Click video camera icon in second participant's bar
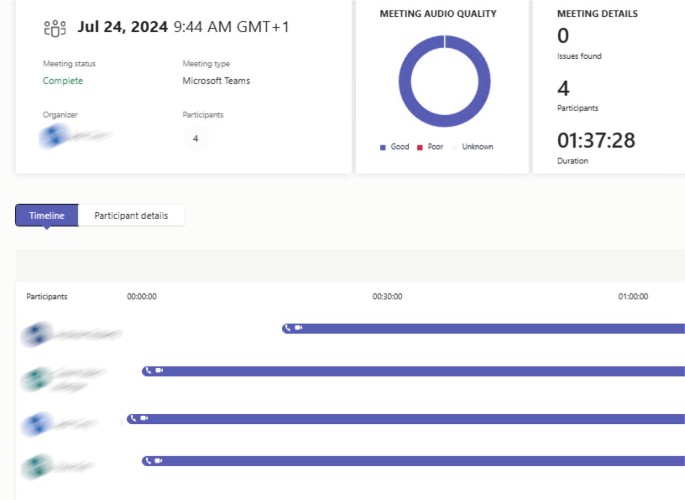Image resolution: width=685 pixels, height=500 pixels. 159,371
